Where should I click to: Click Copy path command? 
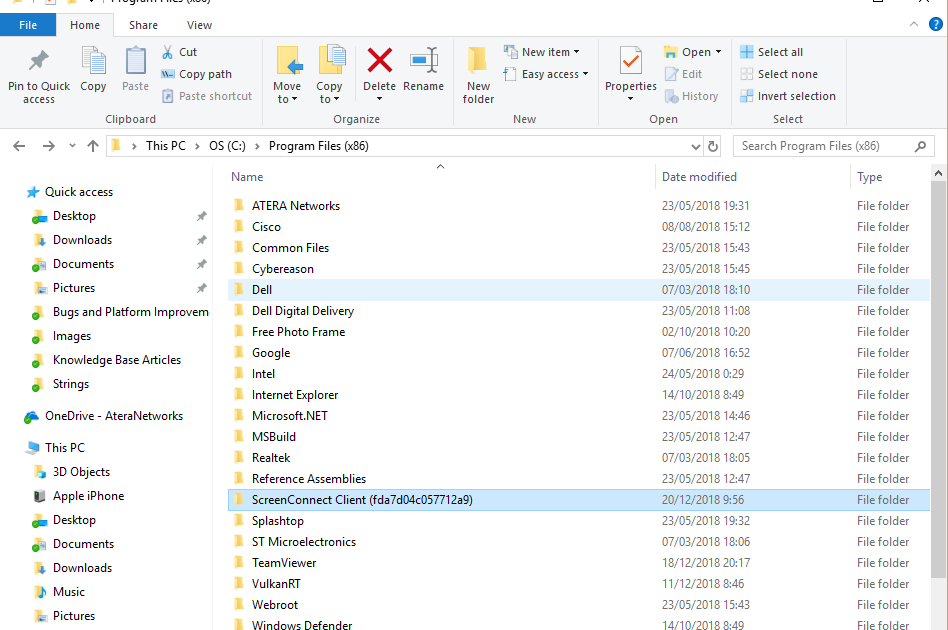pos(196,74)
